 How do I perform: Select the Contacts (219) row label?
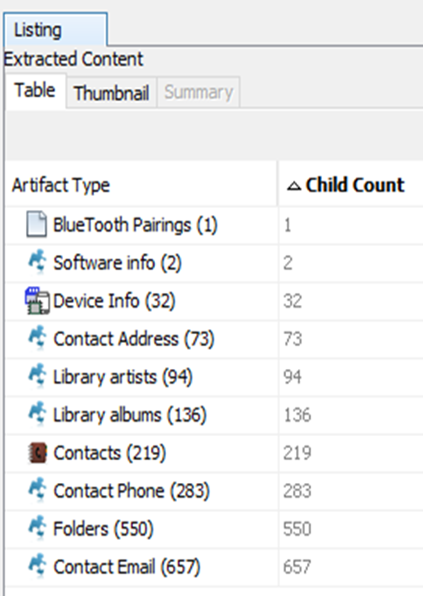click(x=109, y=453)
